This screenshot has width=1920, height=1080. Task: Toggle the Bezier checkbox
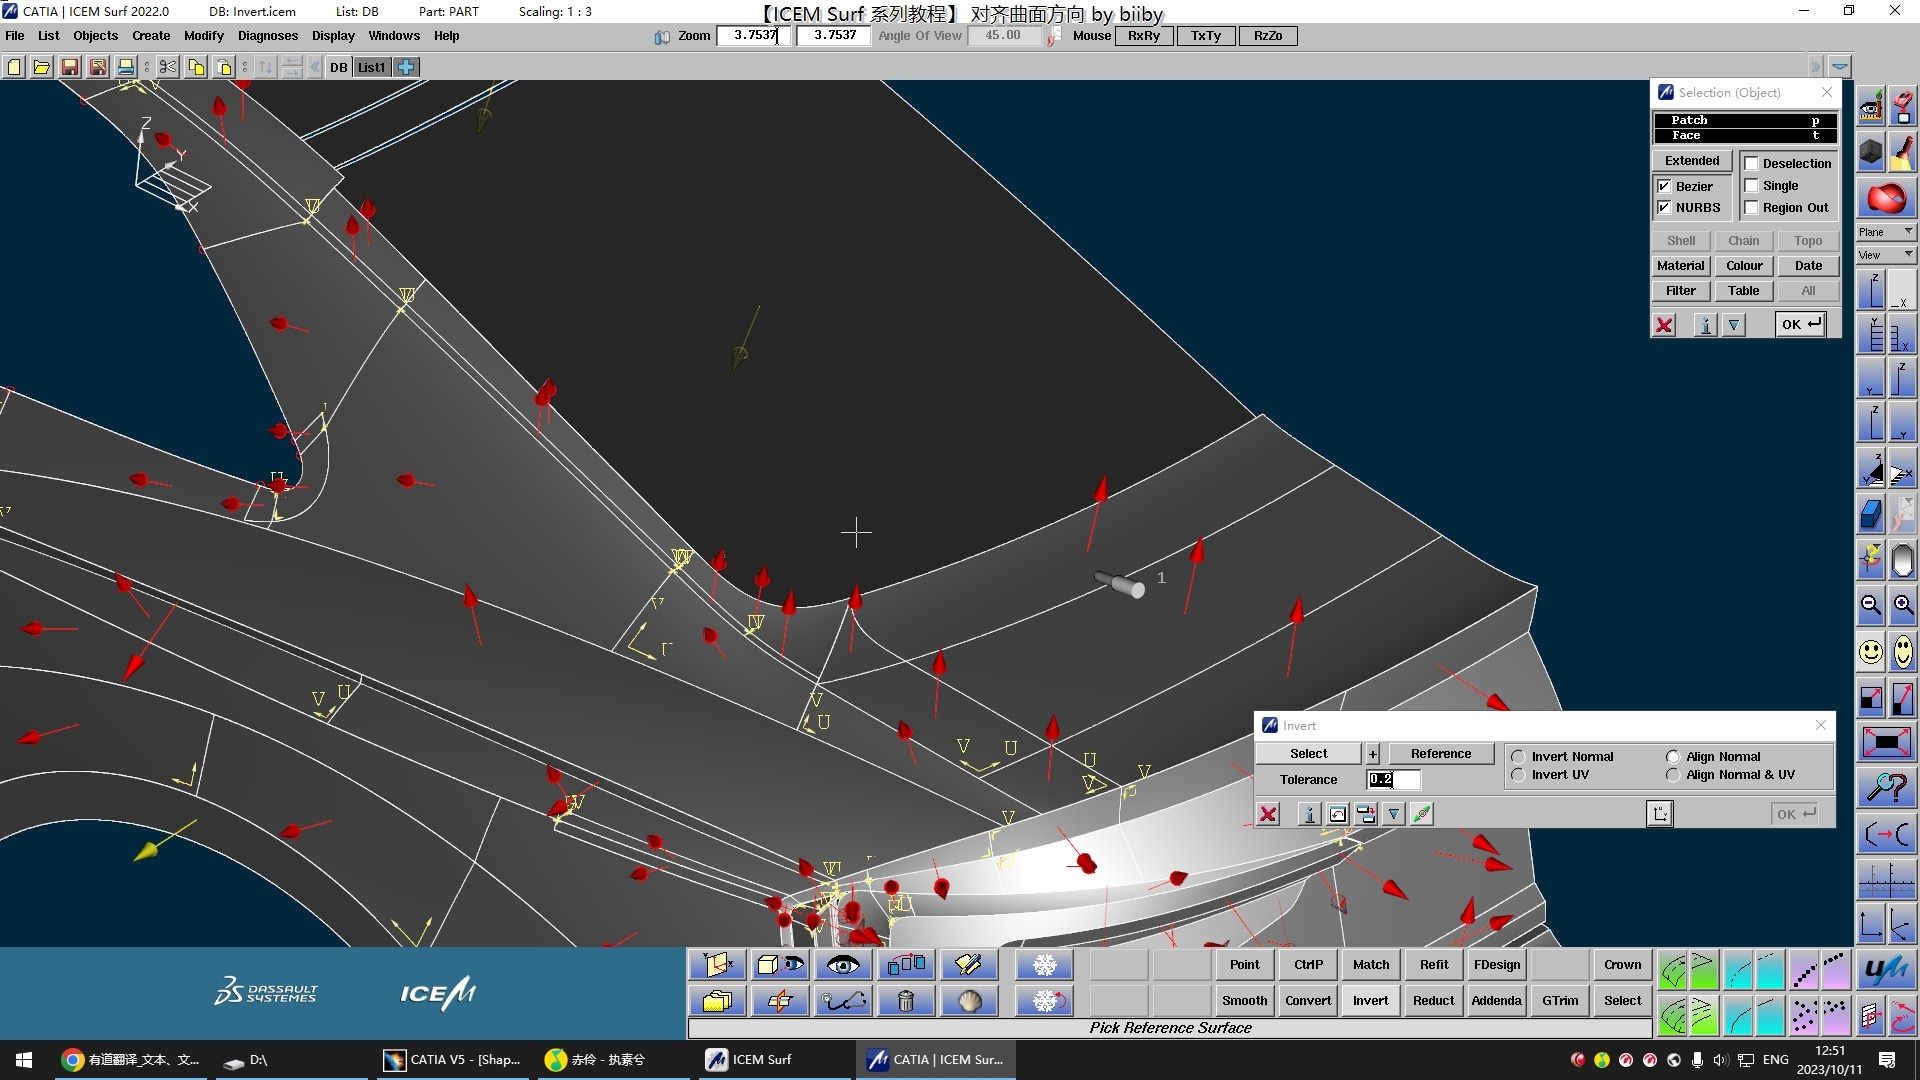pyautogui.click(x=1664, y=186)
